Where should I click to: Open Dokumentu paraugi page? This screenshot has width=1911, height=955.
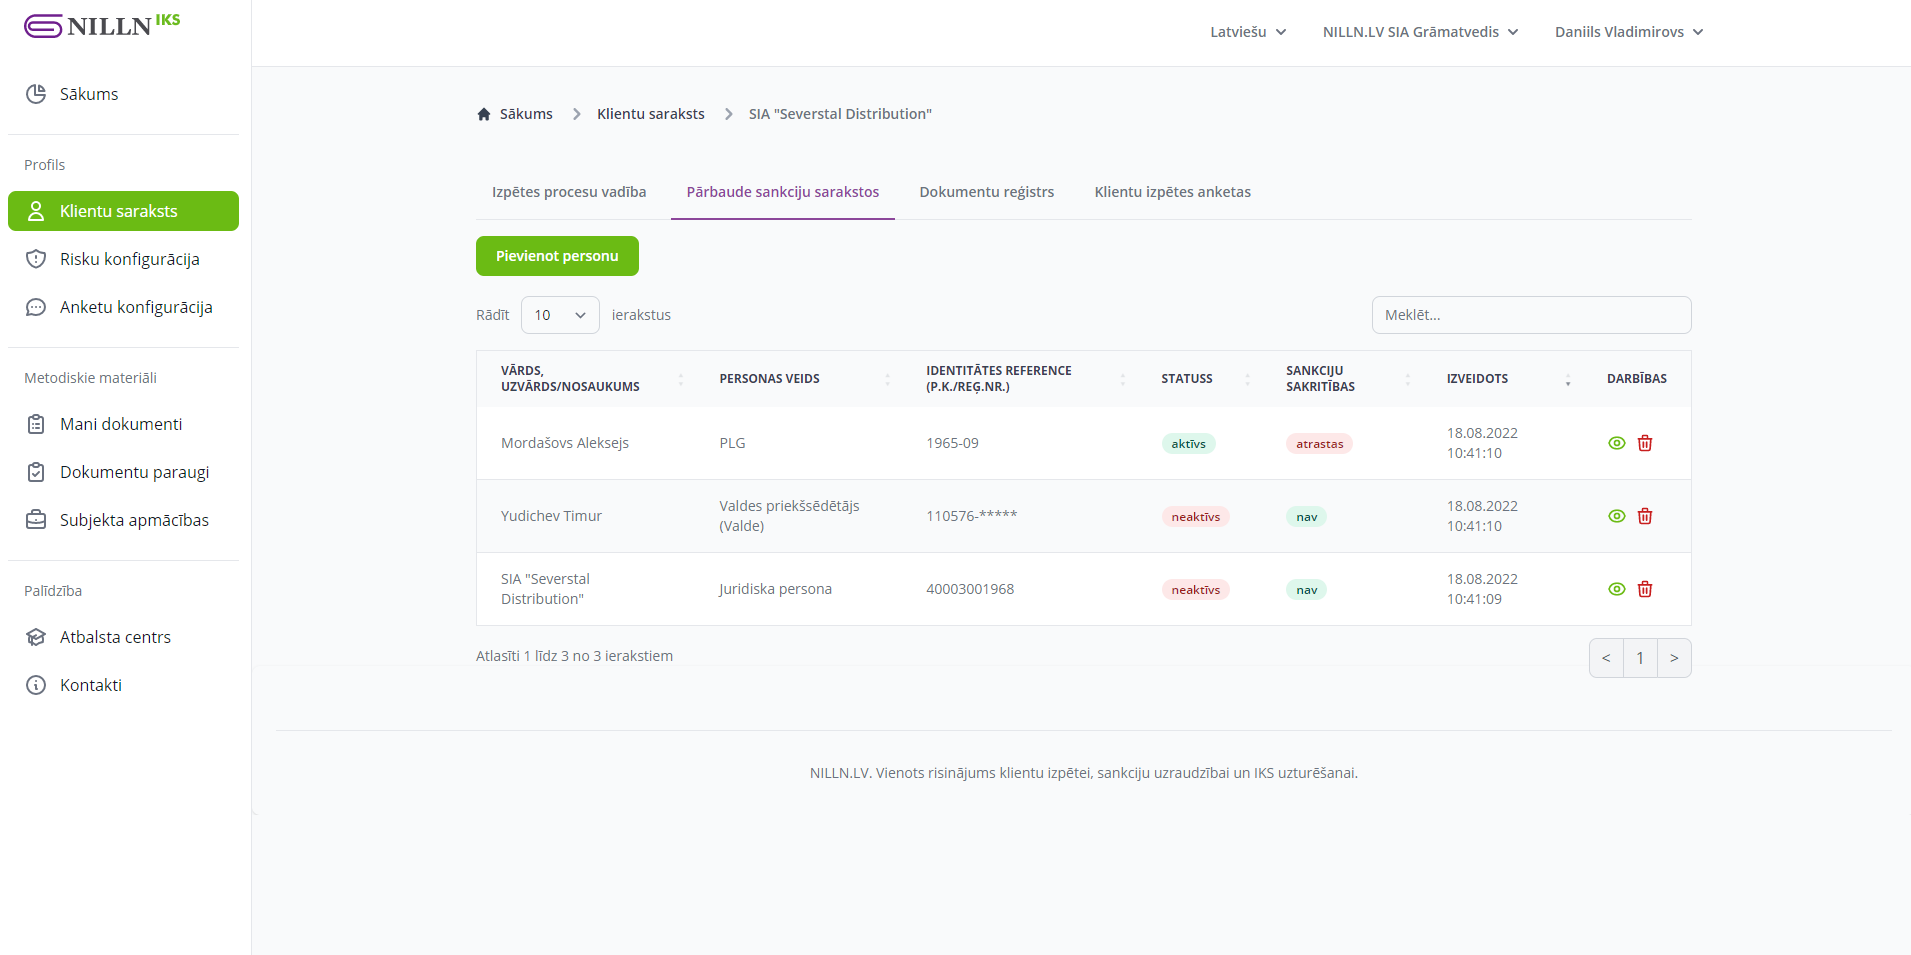click(x=123, y=472)
